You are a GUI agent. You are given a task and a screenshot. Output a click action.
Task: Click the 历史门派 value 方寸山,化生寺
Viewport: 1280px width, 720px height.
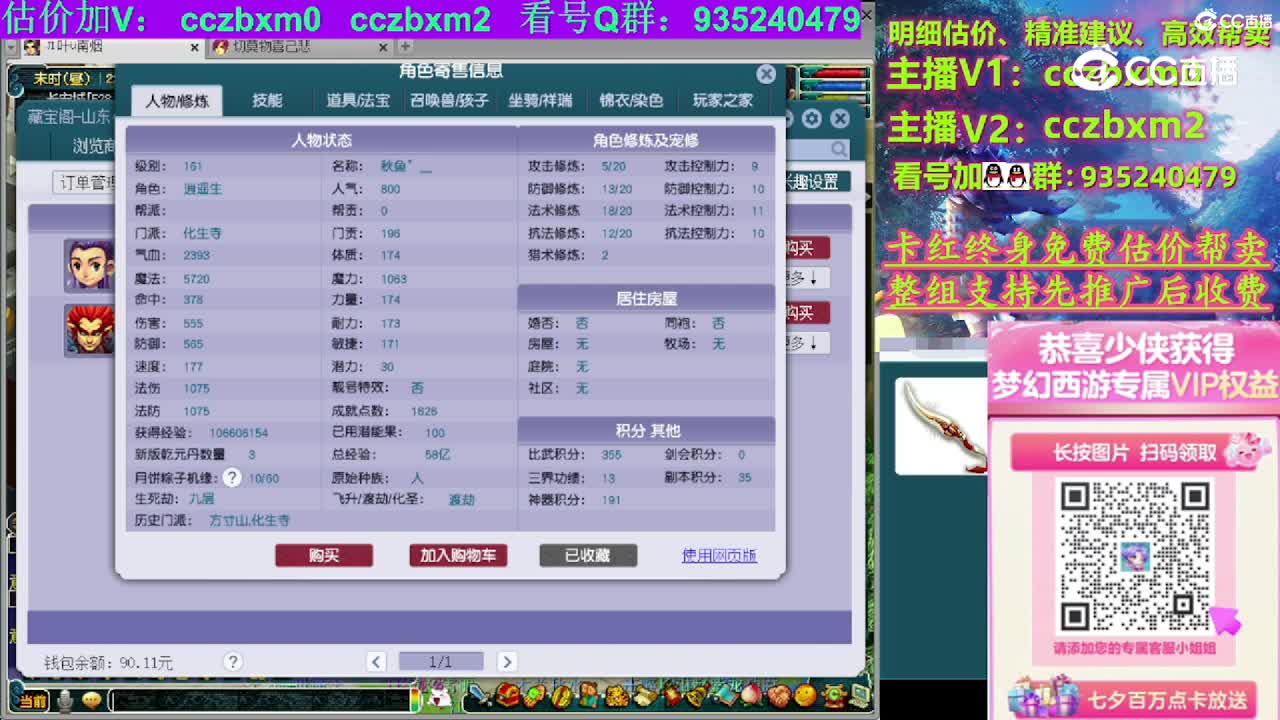click(249, 521)
